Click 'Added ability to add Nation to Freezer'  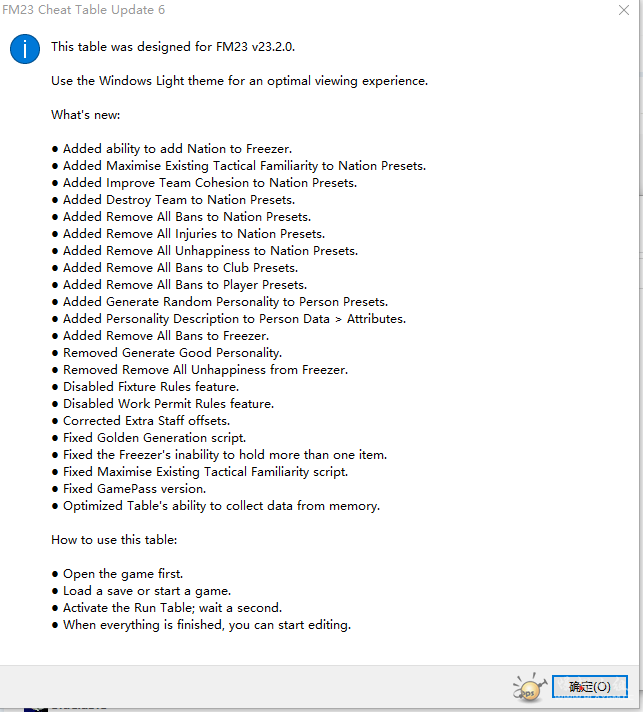coord(177,149)
